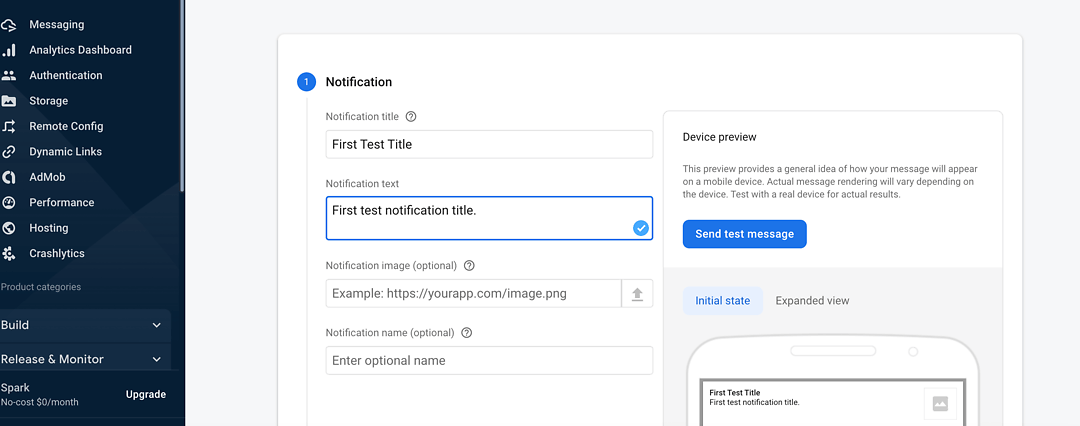The height and width of the screenshot is (426, 1080).
Task: Open Messaging from the sidebar icon
Action: [x=8, y=25]
